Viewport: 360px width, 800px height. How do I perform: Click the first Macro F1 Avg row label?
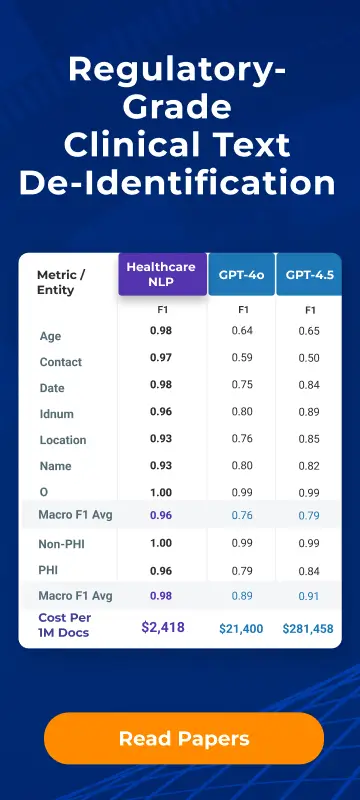(x=75, y=514)
